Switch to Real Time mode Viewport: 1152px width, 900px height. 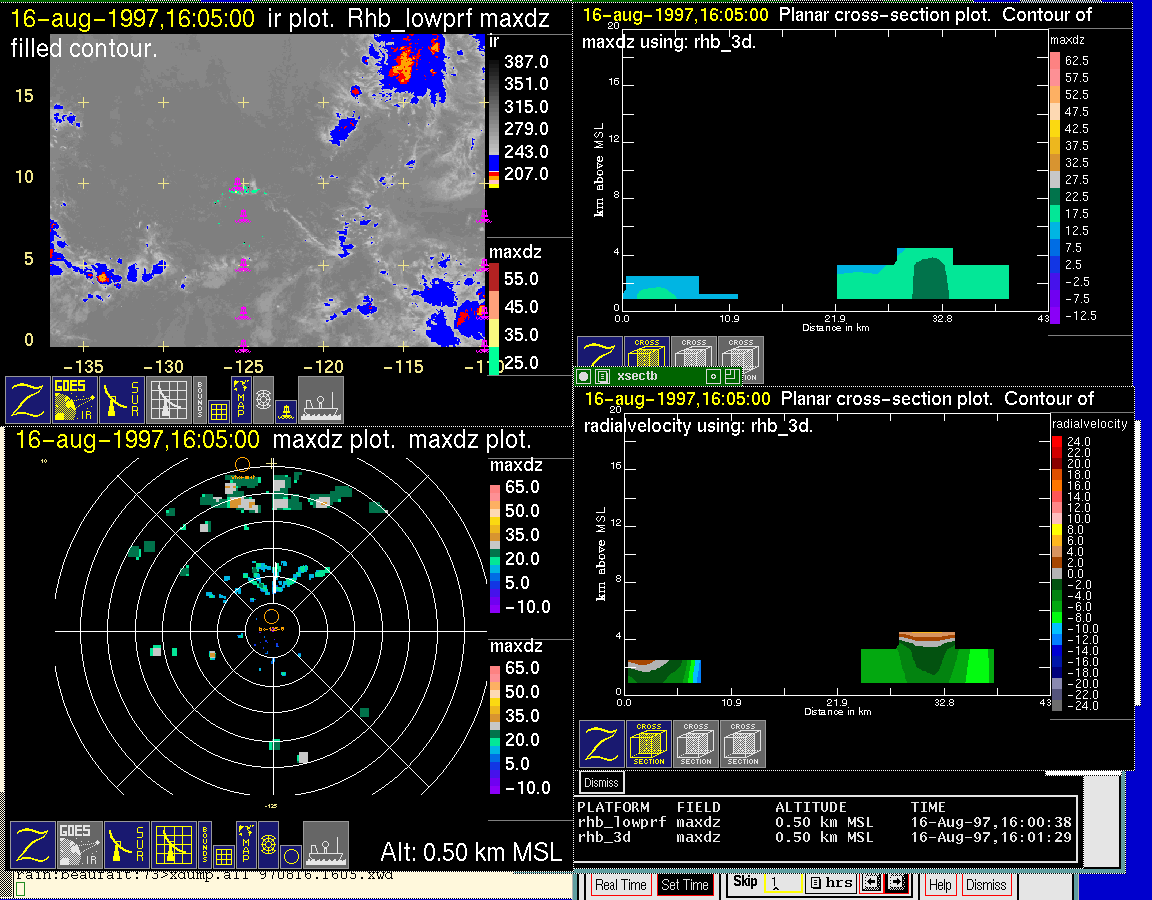pyautogui.click(x=620, y=885)
